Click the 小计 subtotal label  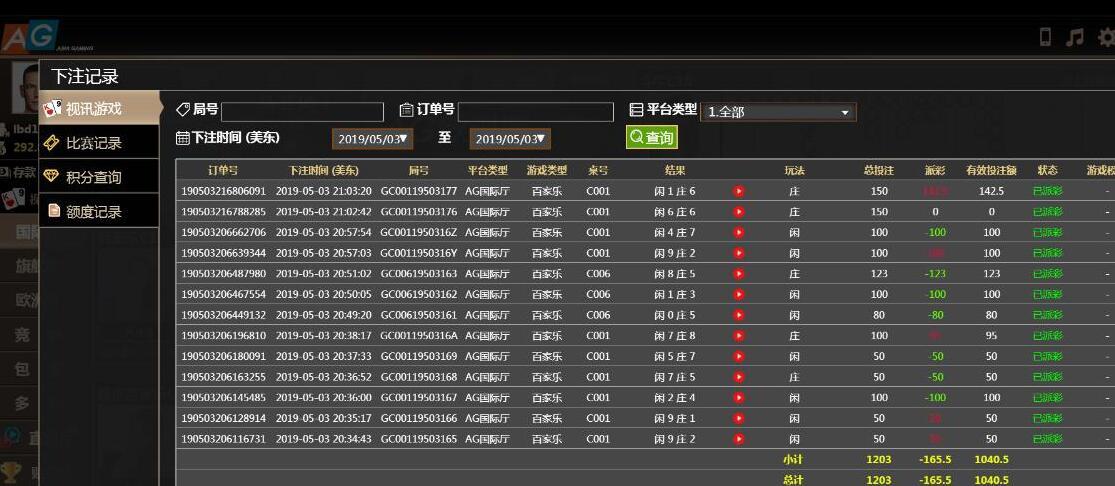(794, 460)
